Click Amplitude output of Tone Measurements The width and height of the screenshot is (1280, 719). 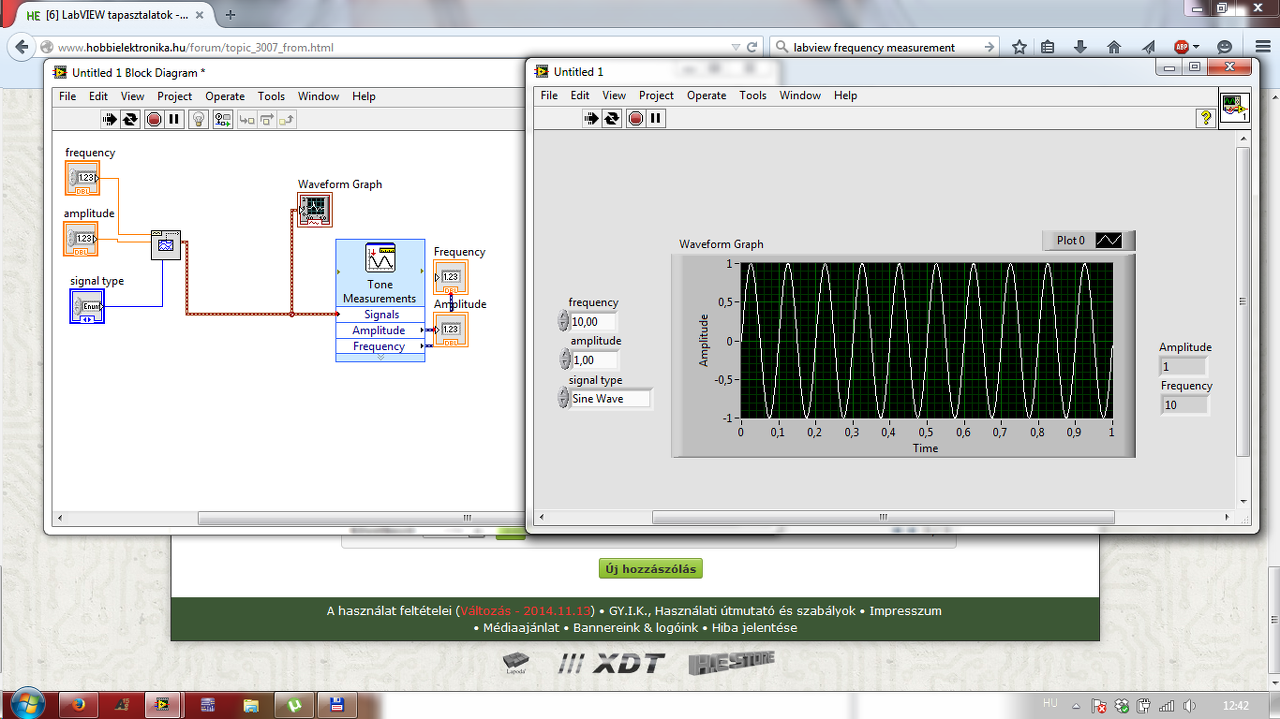click(379, 330)
